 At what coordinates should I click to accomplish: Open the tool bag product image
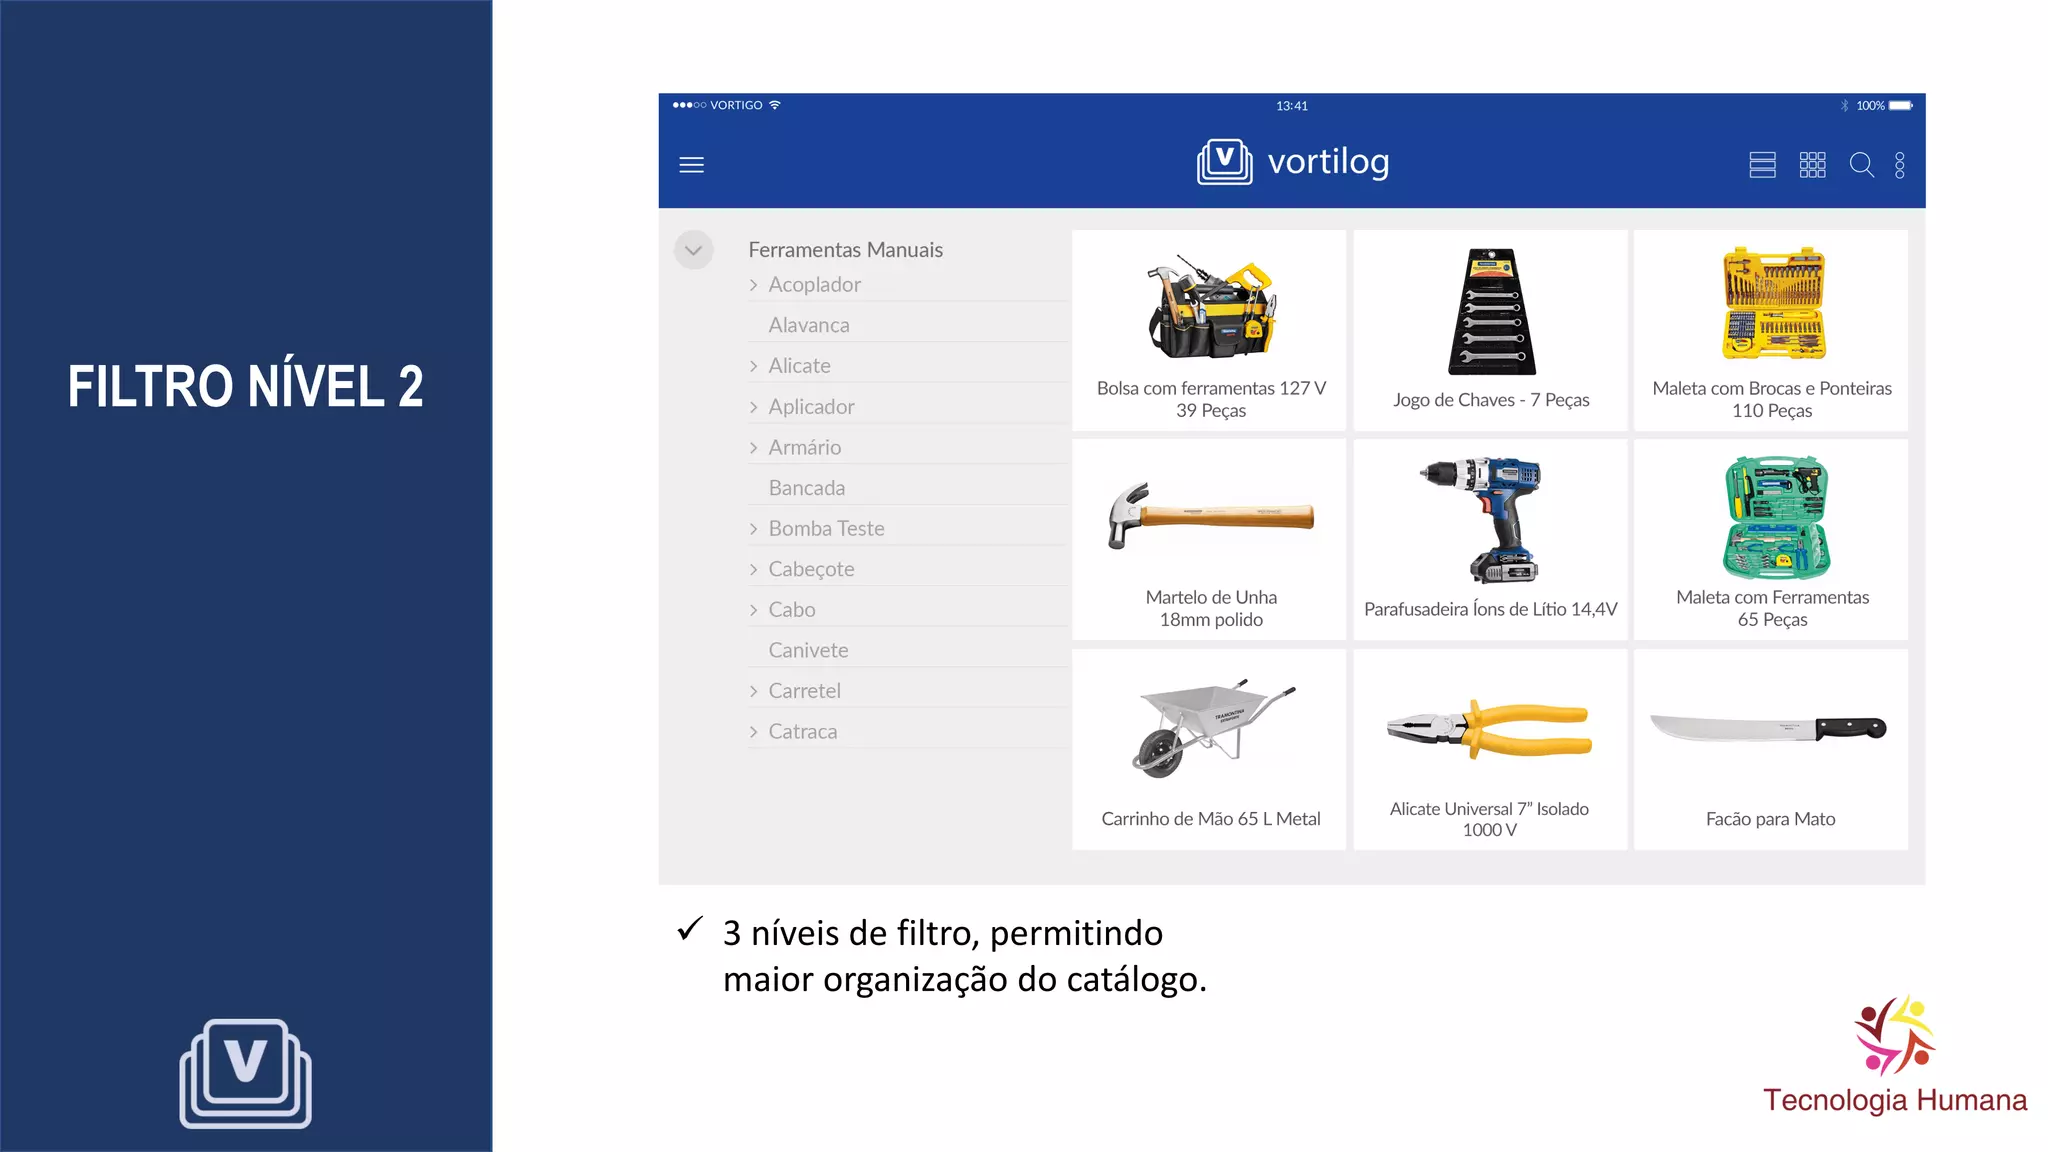(x=1211, y=306)
